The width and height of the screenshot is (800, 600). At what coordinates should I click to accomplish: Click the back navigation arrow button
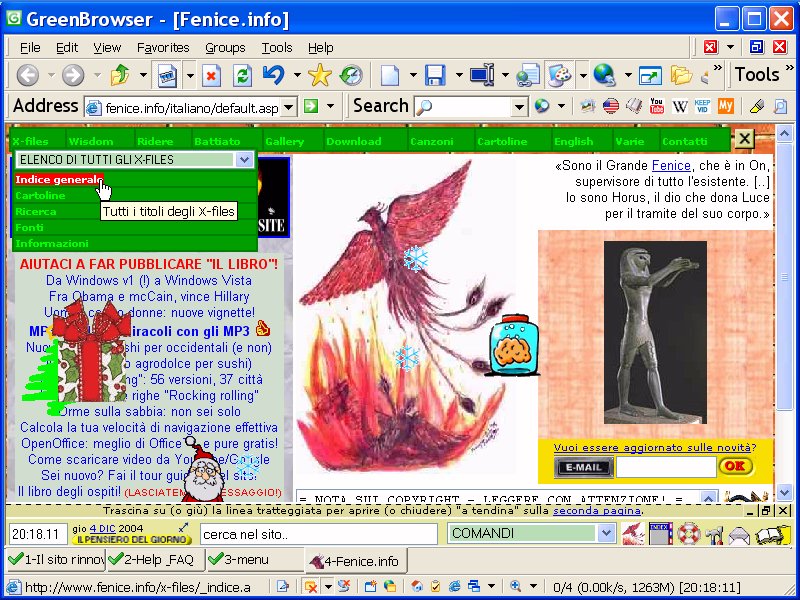27,75
